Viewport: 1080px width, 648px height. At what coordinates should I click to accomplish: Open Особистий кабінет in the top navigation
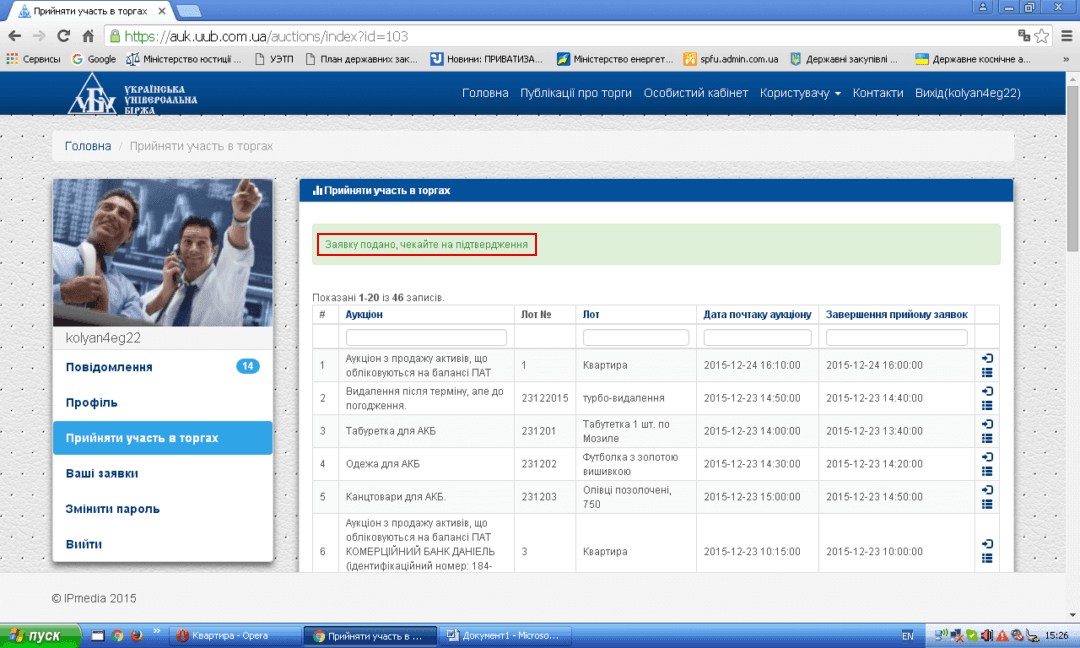[x=695, y=93]
